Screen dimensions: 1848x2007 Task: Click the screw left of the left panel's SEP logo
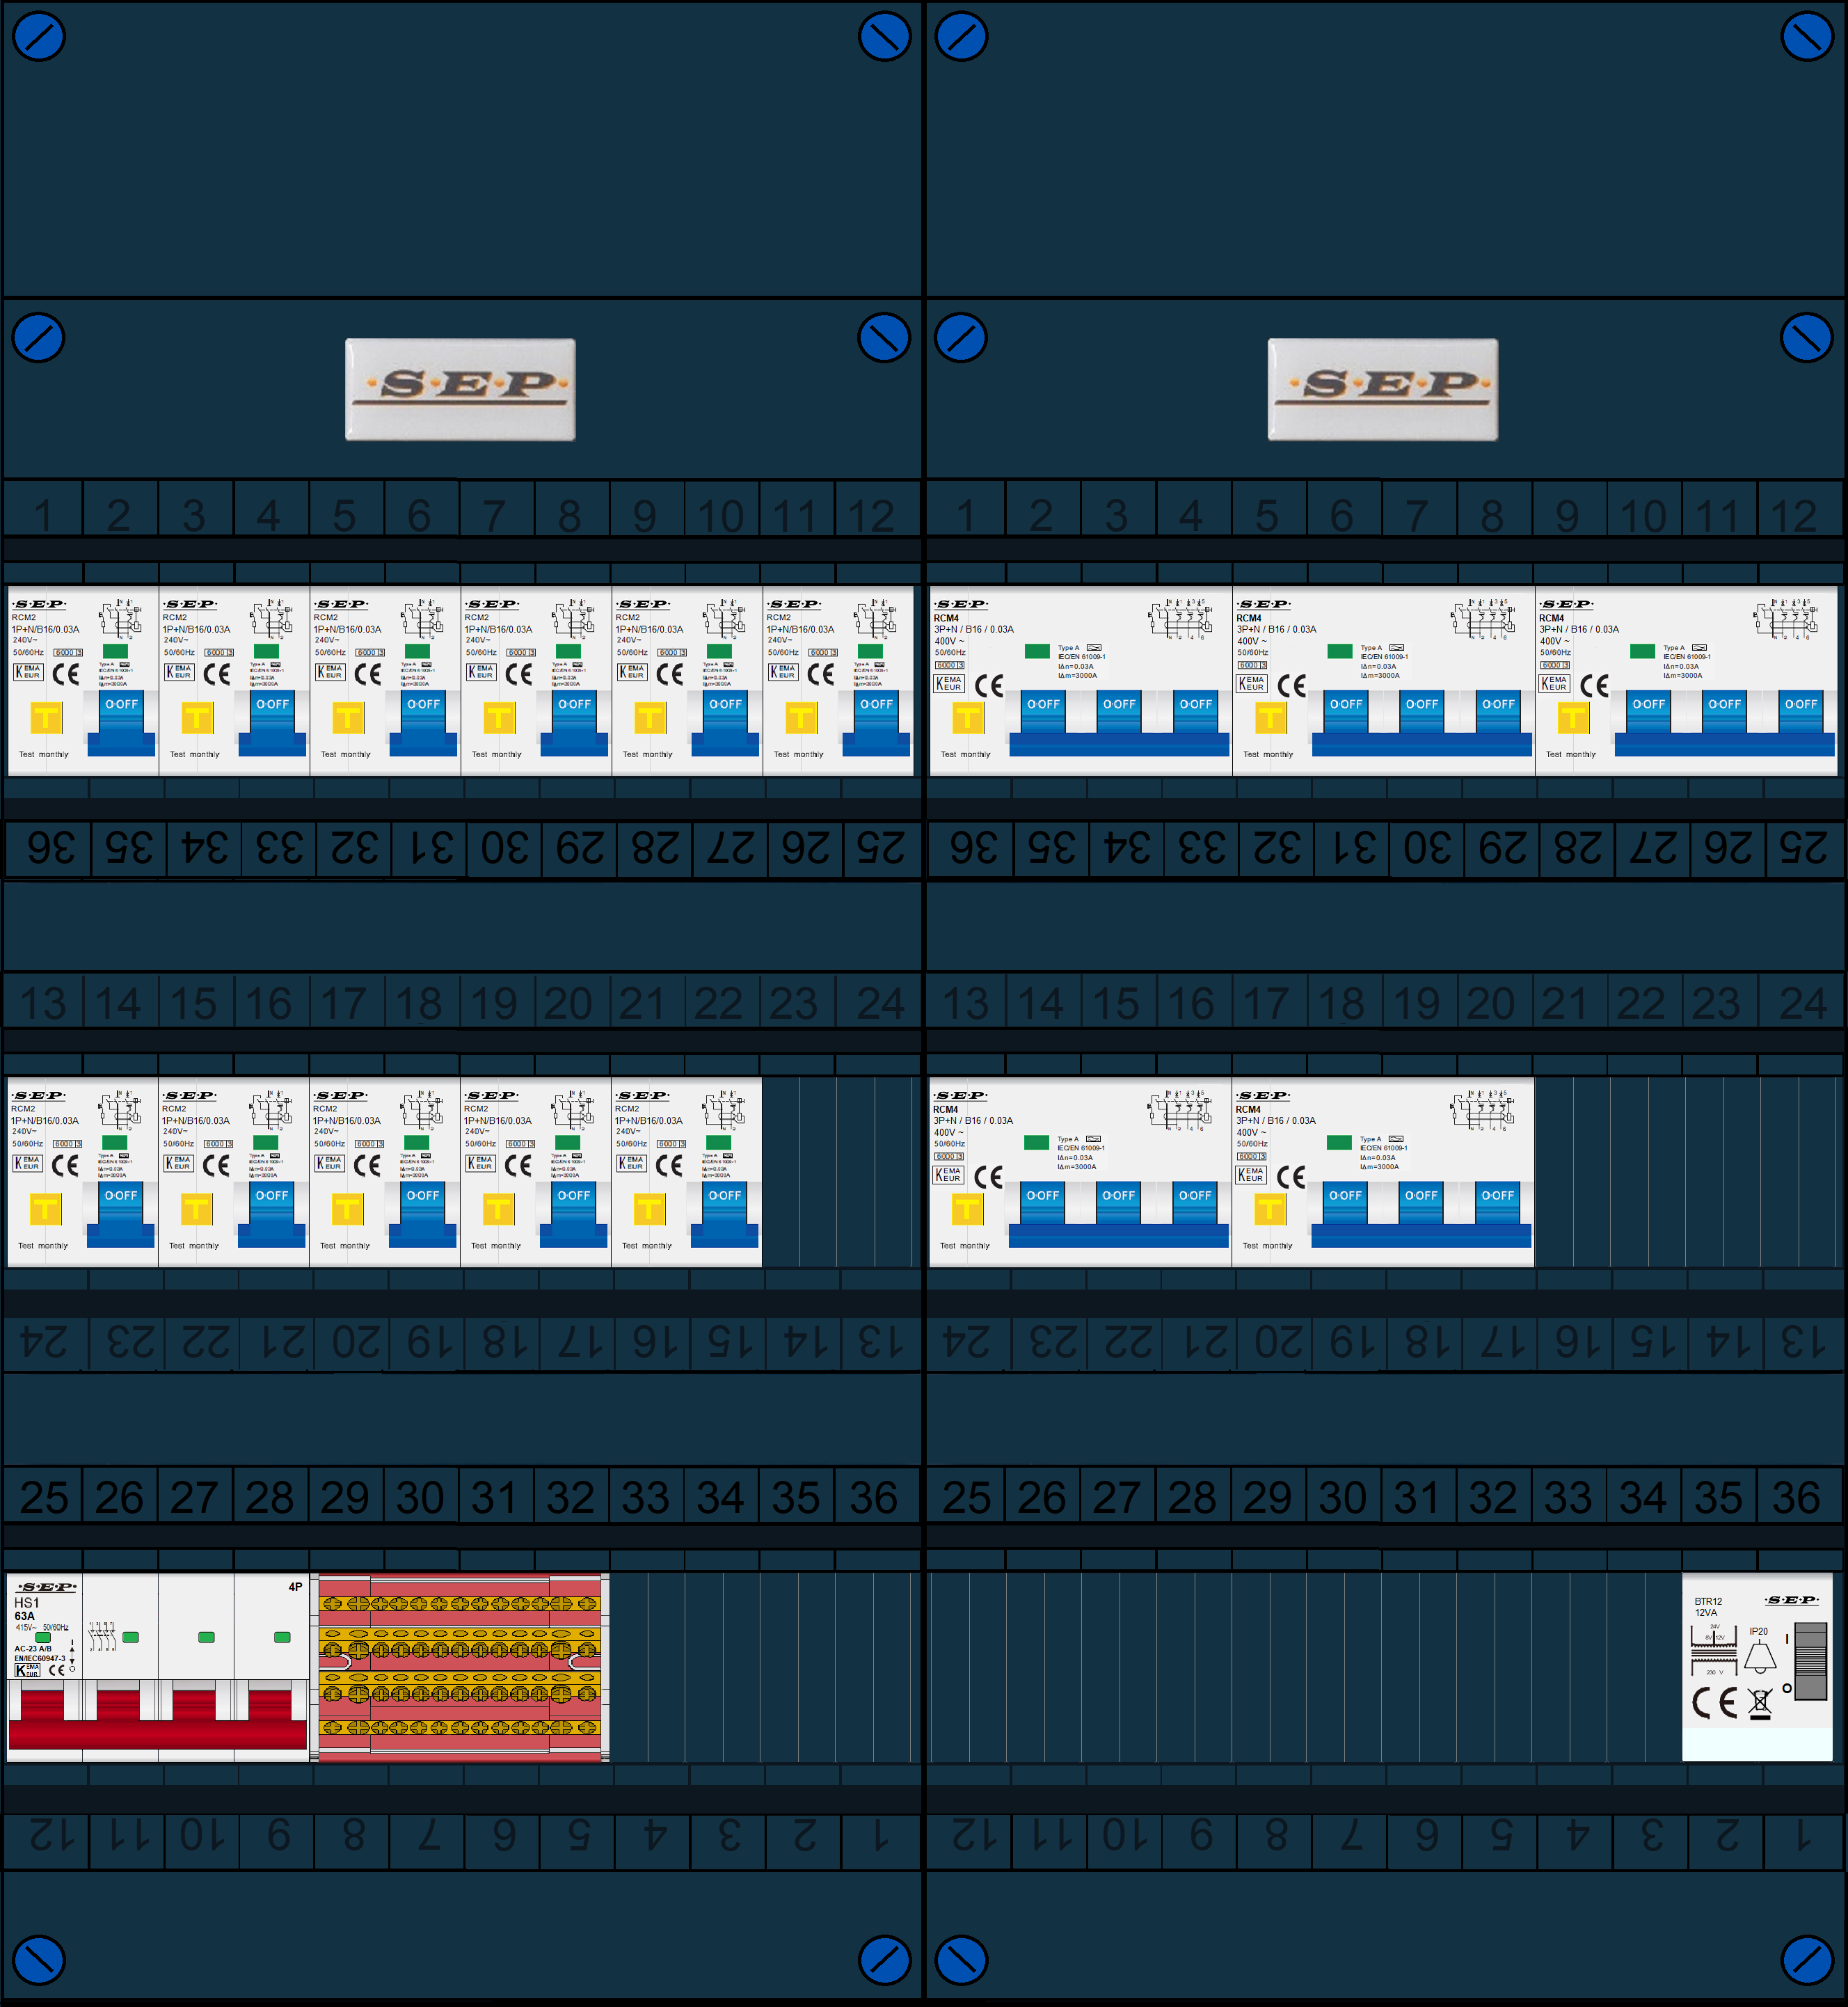pos(38,338)
